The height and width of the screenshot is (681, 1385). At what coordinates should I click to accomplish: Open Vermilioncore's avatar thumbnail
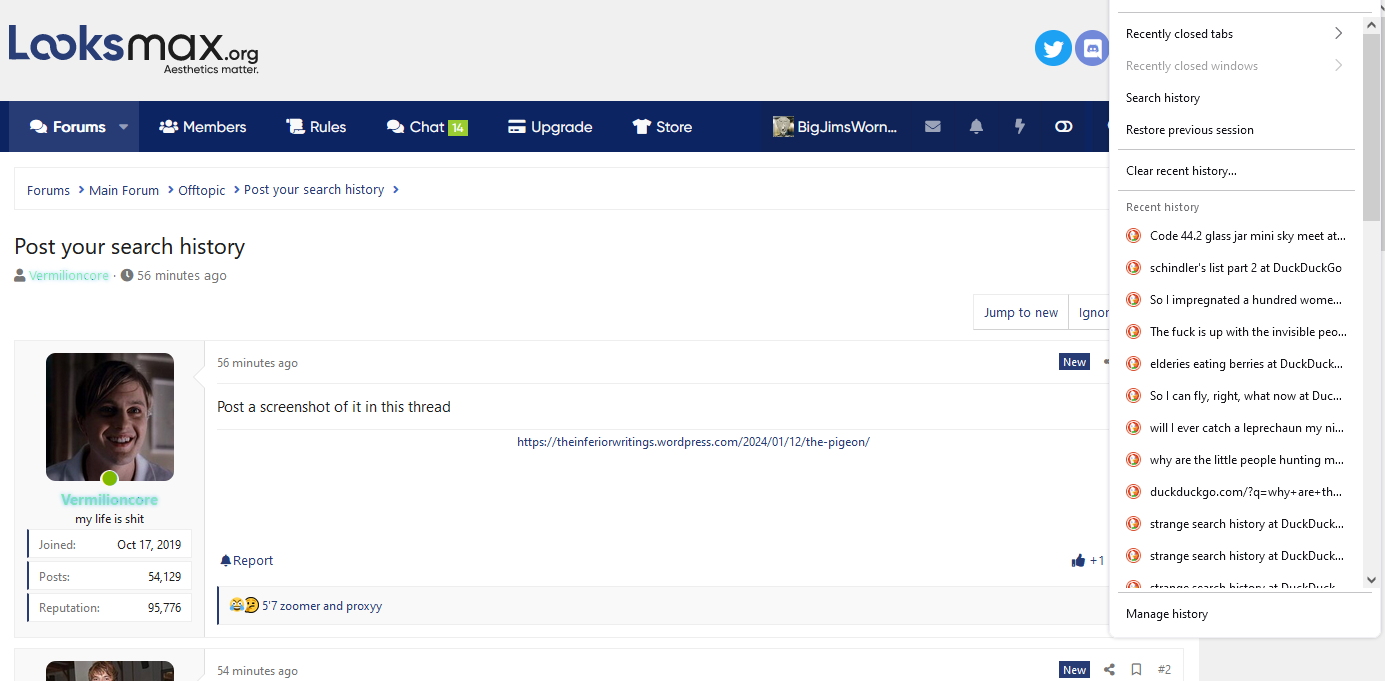click(110, 416)
